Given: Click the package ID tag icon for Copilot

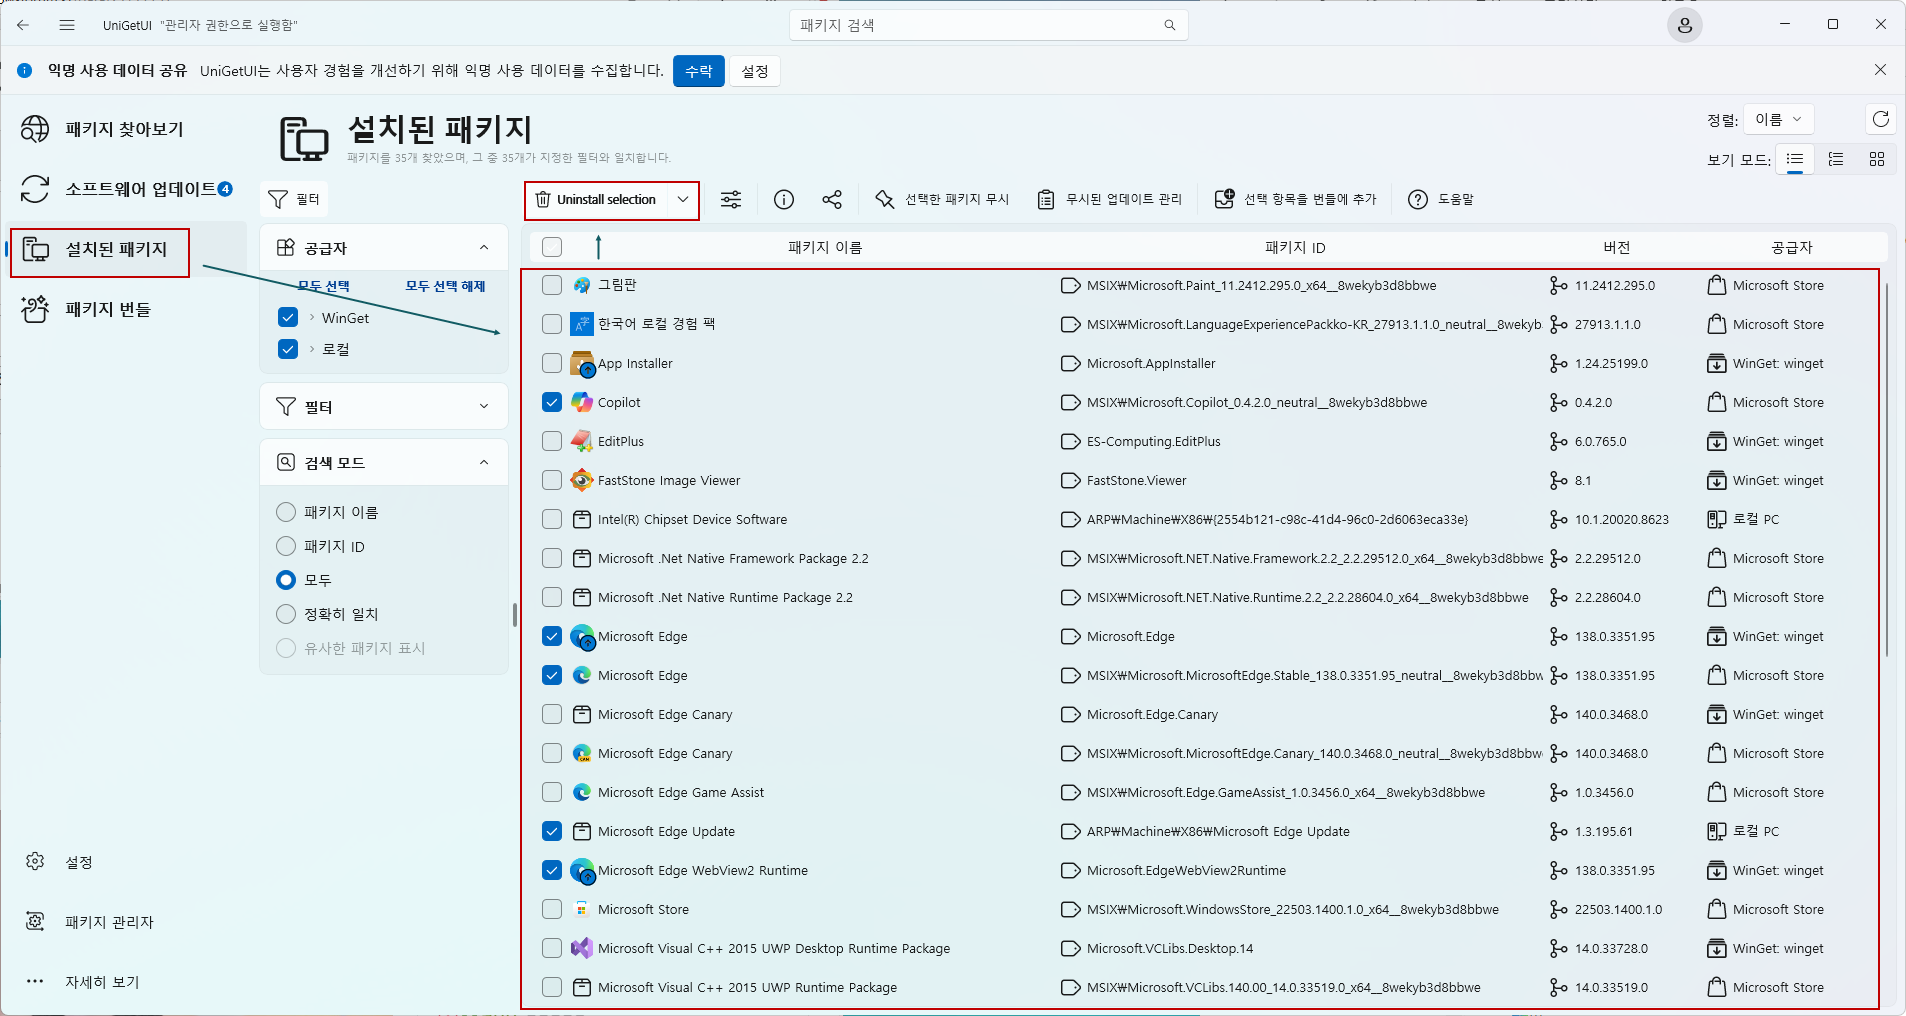Looking at the screenshot, I should [x=1070, y=402].
